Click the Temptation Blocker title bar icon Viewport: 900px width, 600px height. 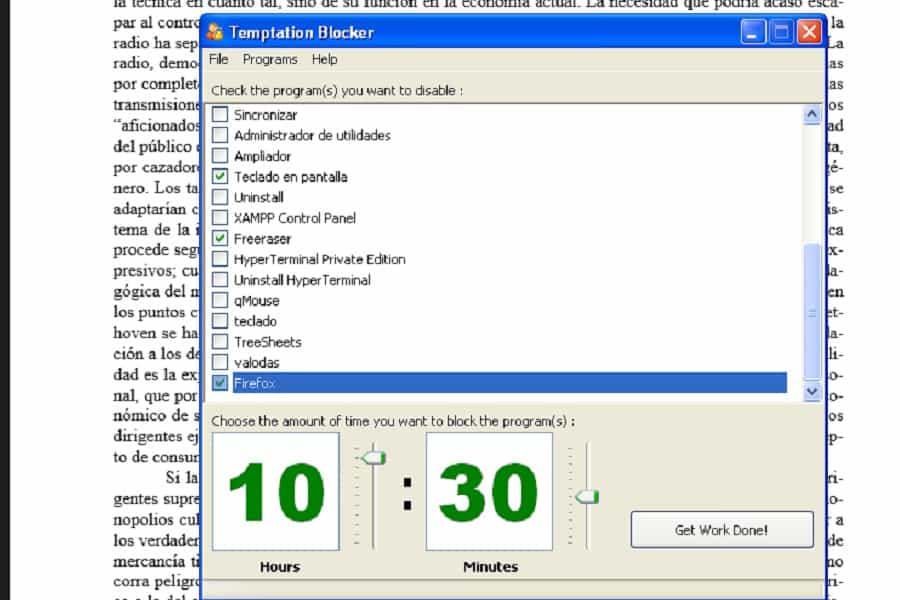tap(215, 32)
